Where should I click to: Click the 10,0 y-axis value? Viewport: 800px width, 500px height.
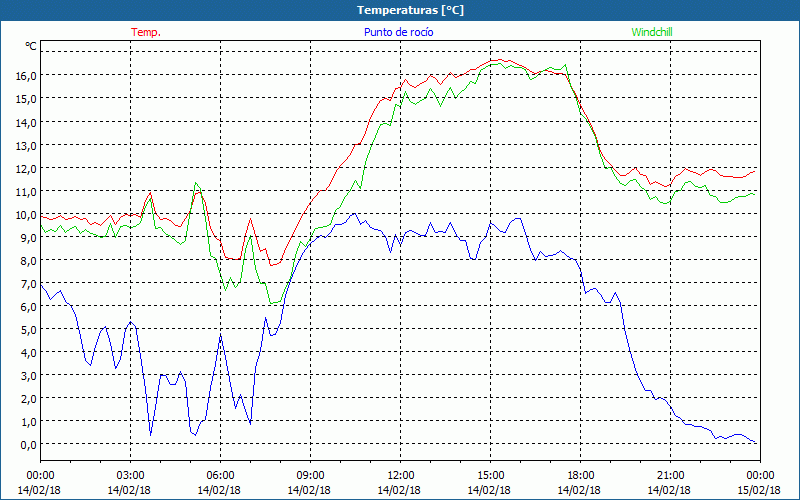tap(28, 214)
